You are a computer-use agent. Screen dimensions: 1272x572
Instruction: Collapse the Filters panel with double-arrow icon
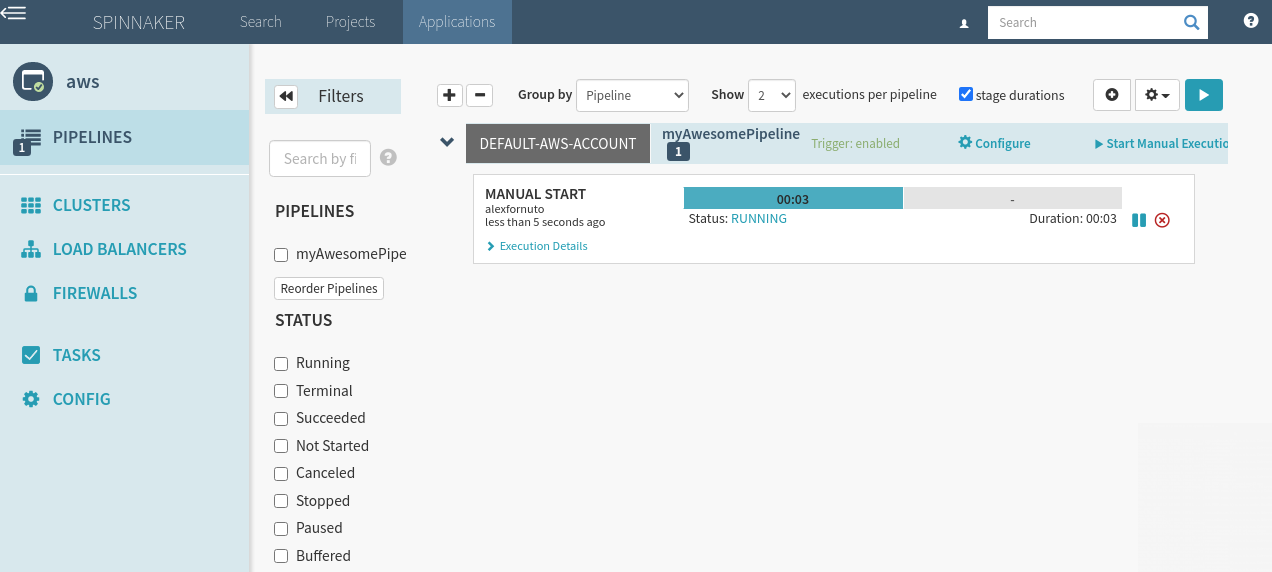(286, 96)
